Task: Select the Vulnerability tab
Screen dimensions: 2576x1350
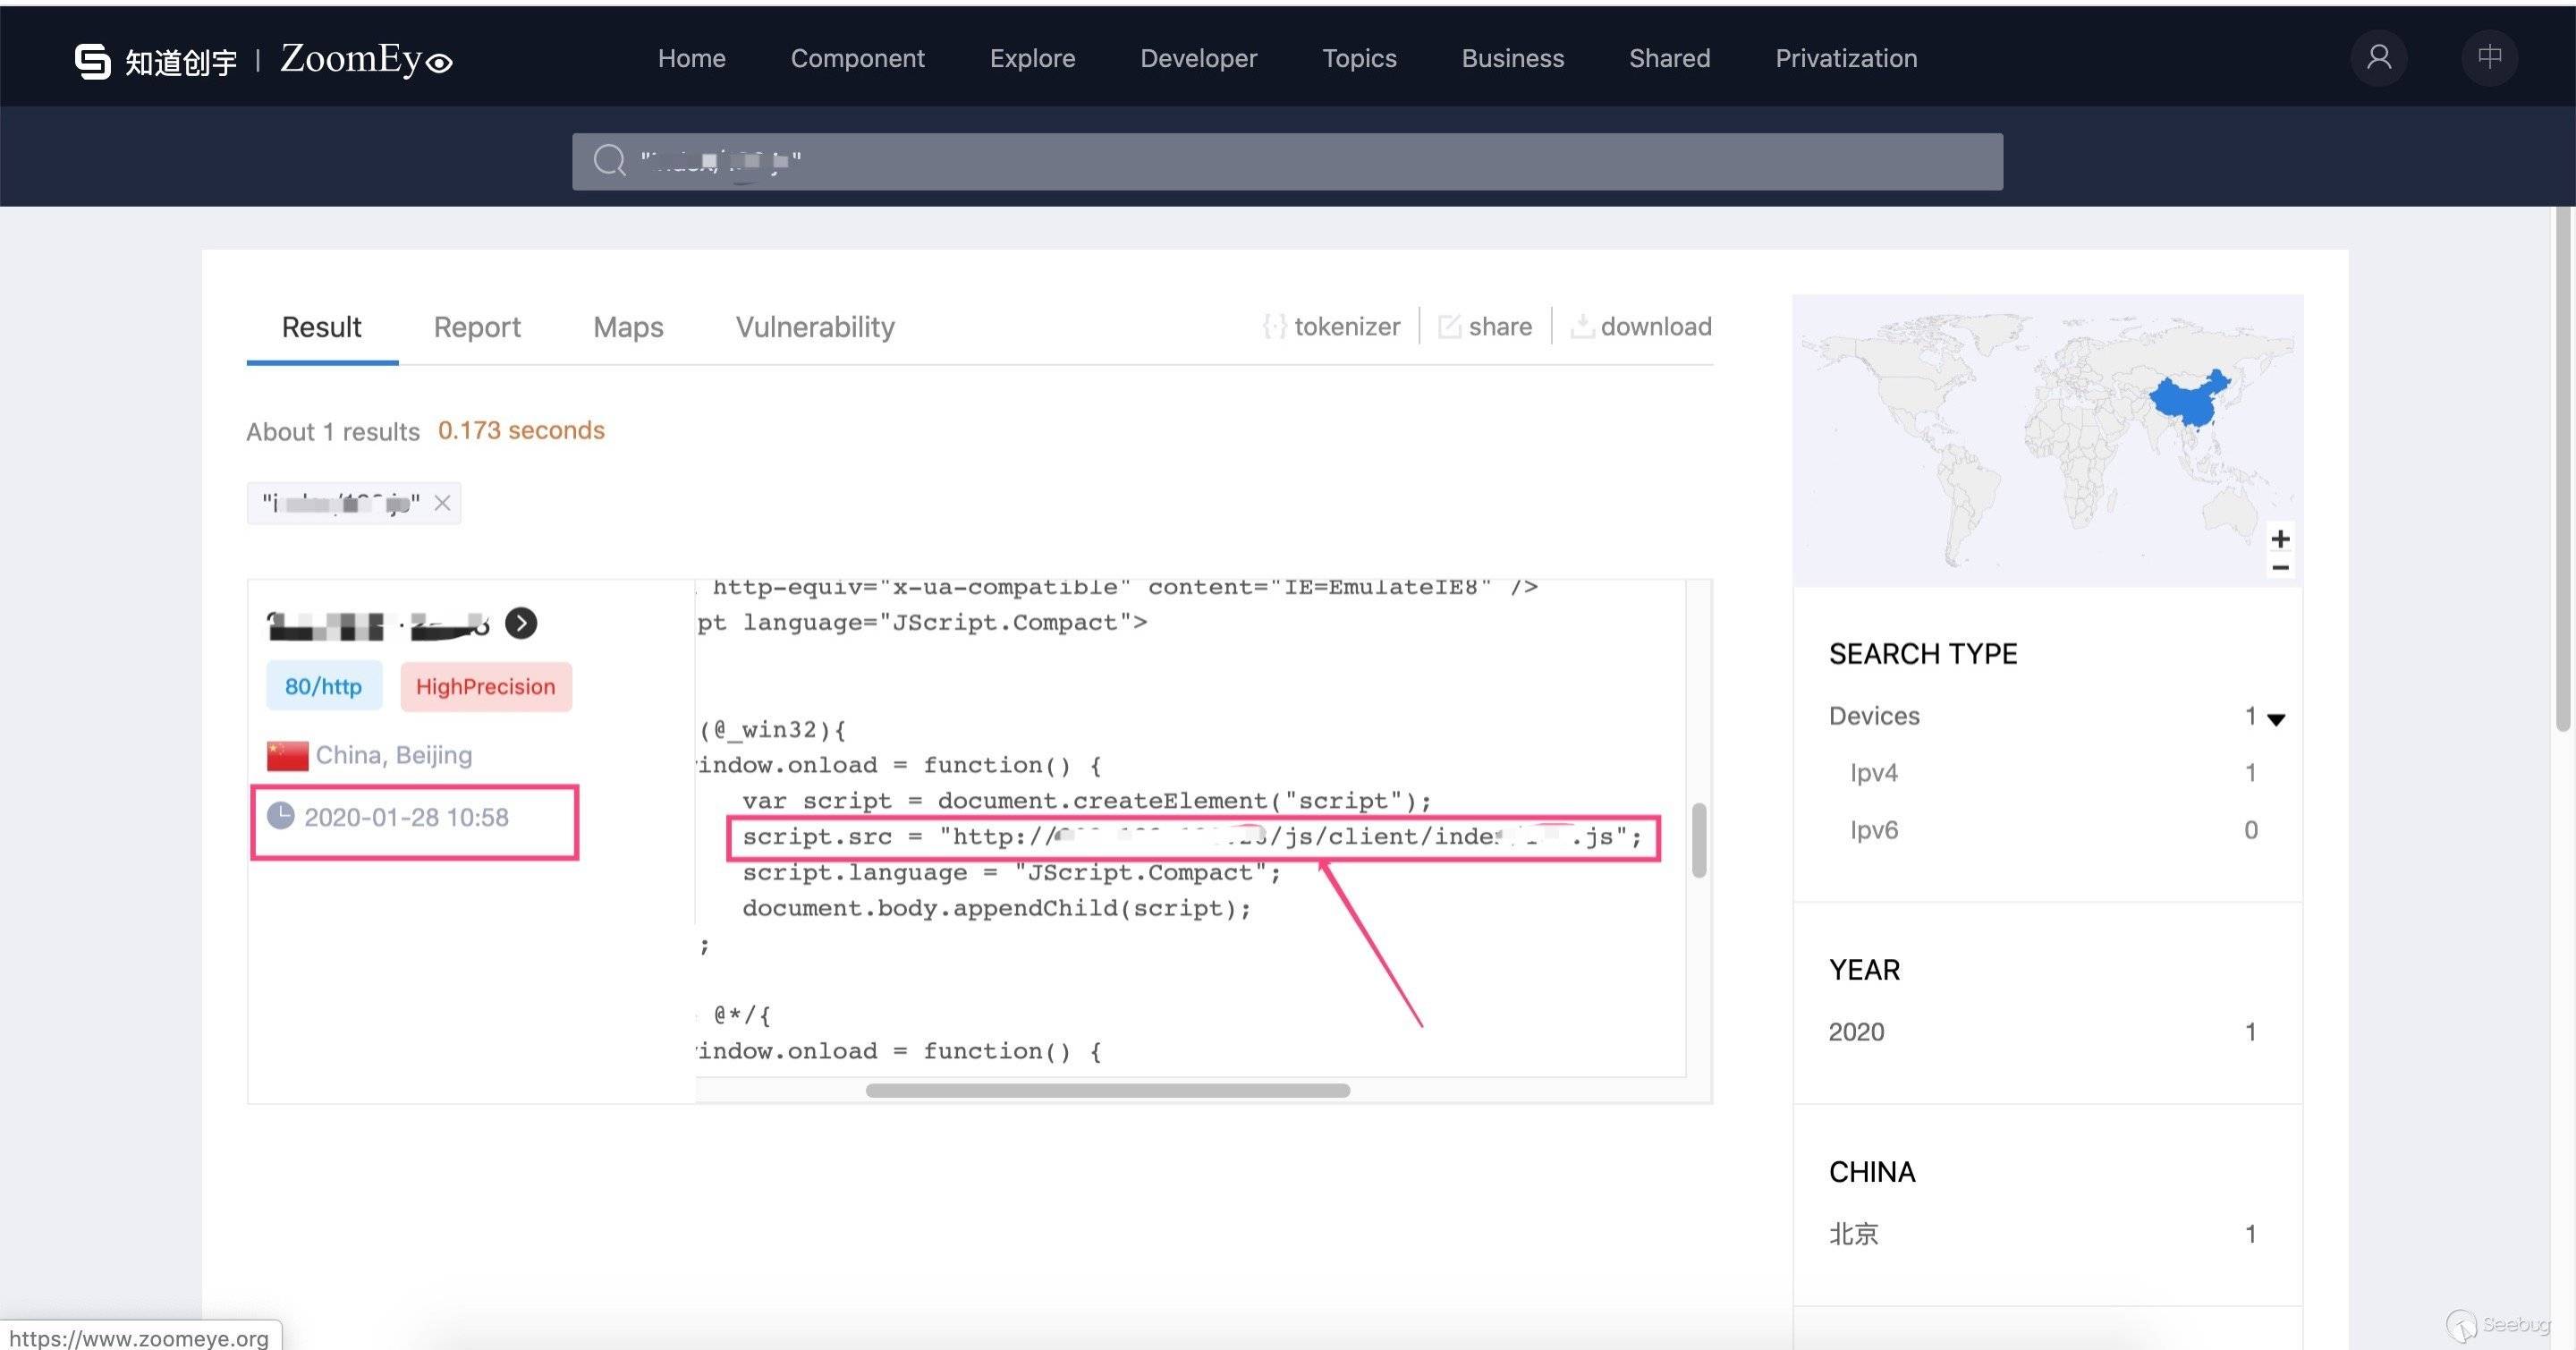Action: 813,327
